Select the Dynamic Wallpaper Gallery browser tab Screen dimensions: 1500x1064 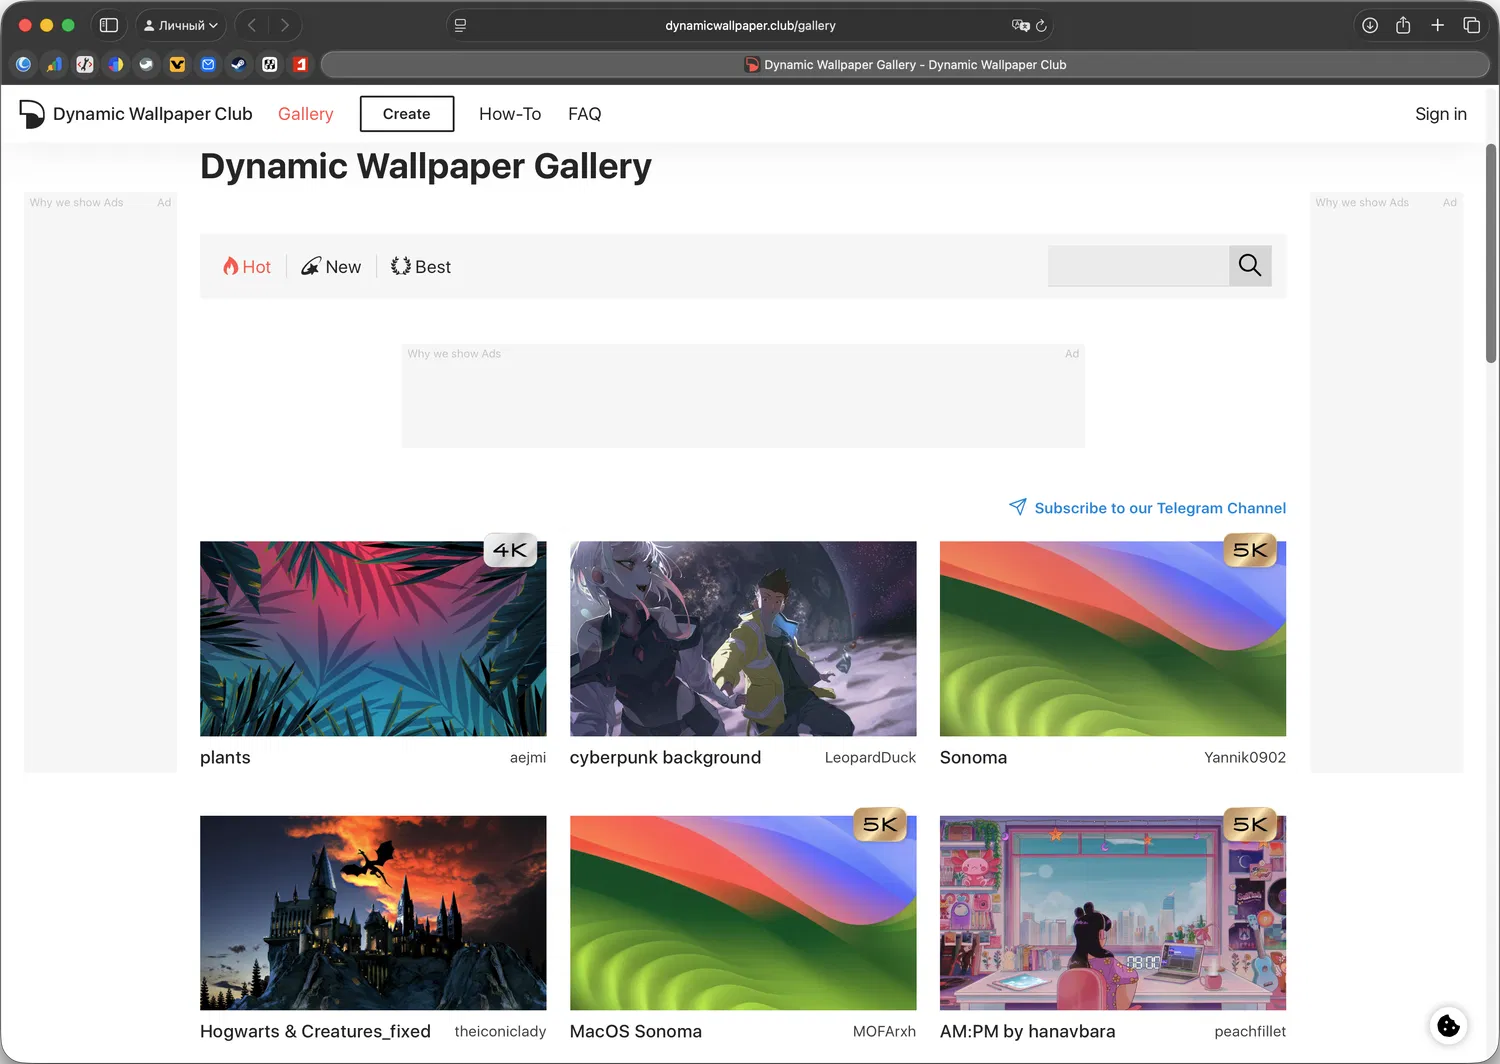pos(905,65)
